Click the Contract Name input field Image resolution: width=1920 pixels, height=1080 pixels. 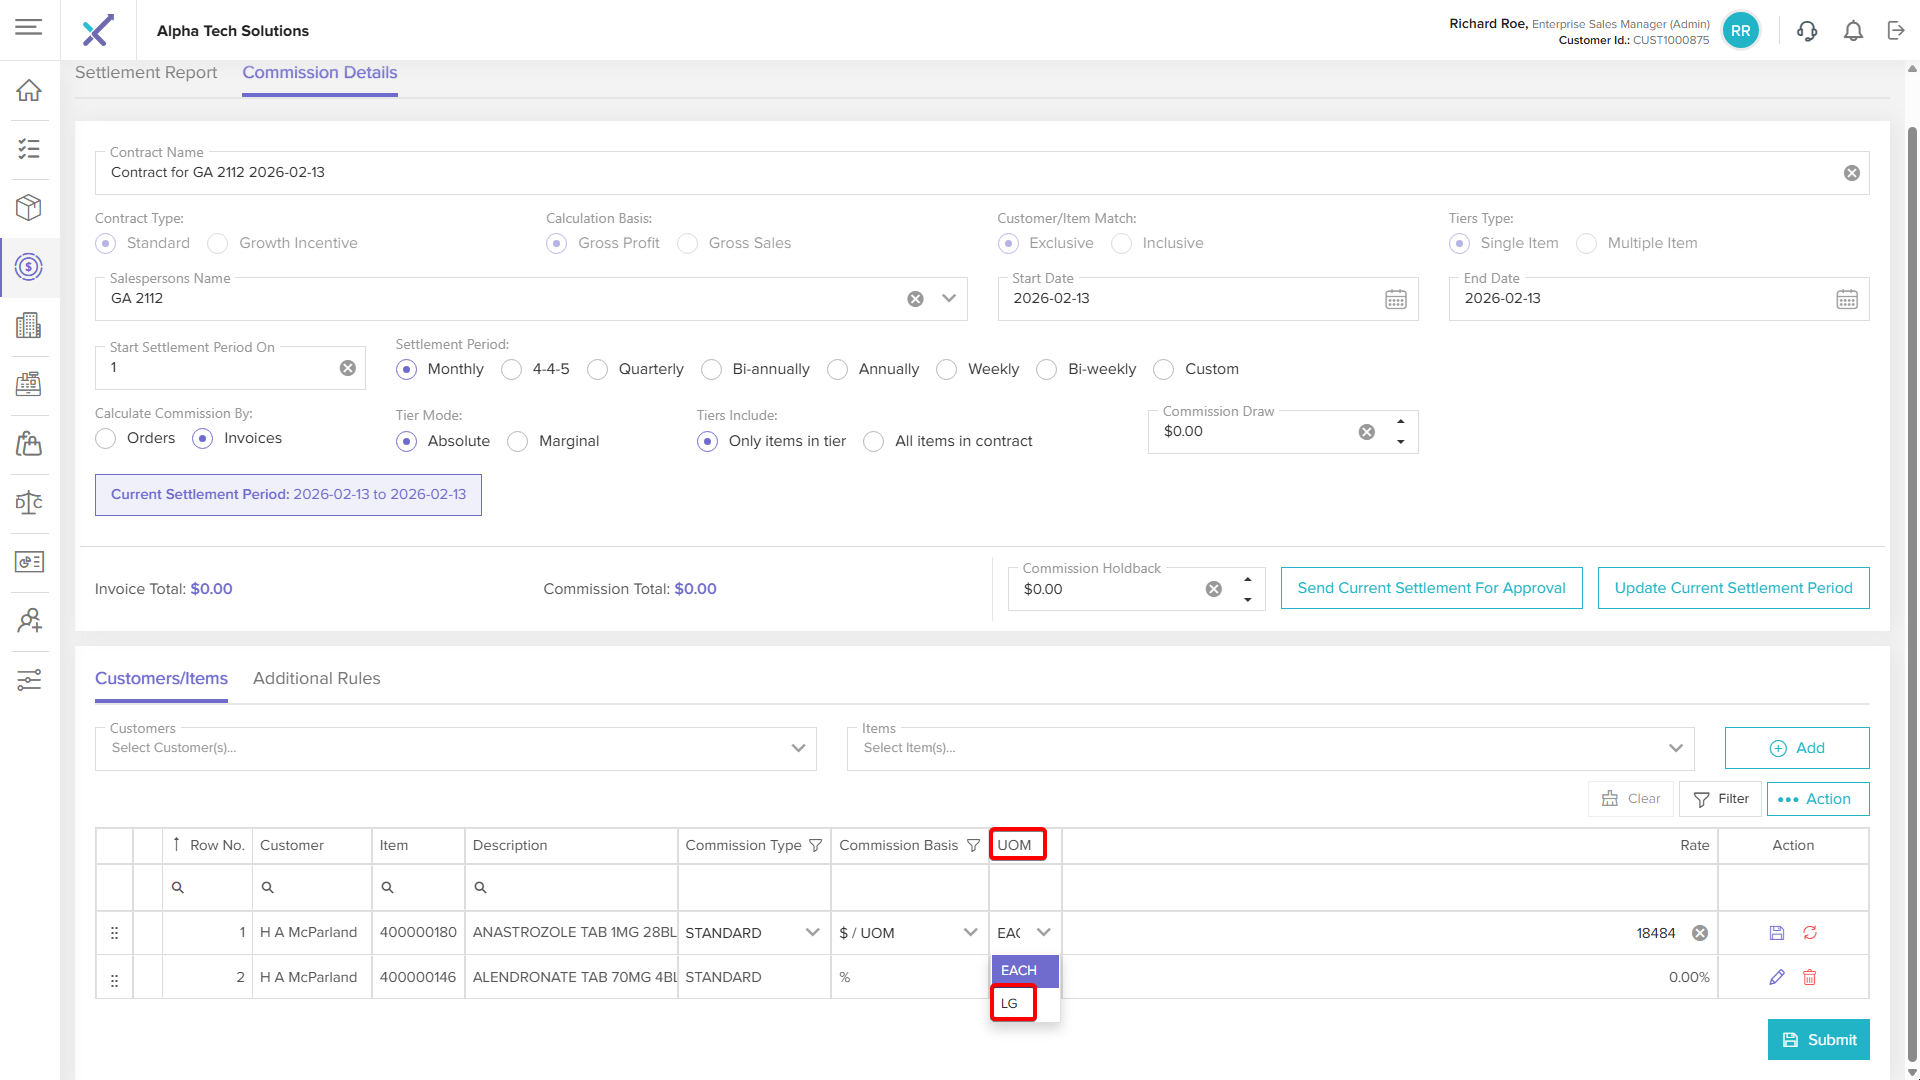pos(970,173)
